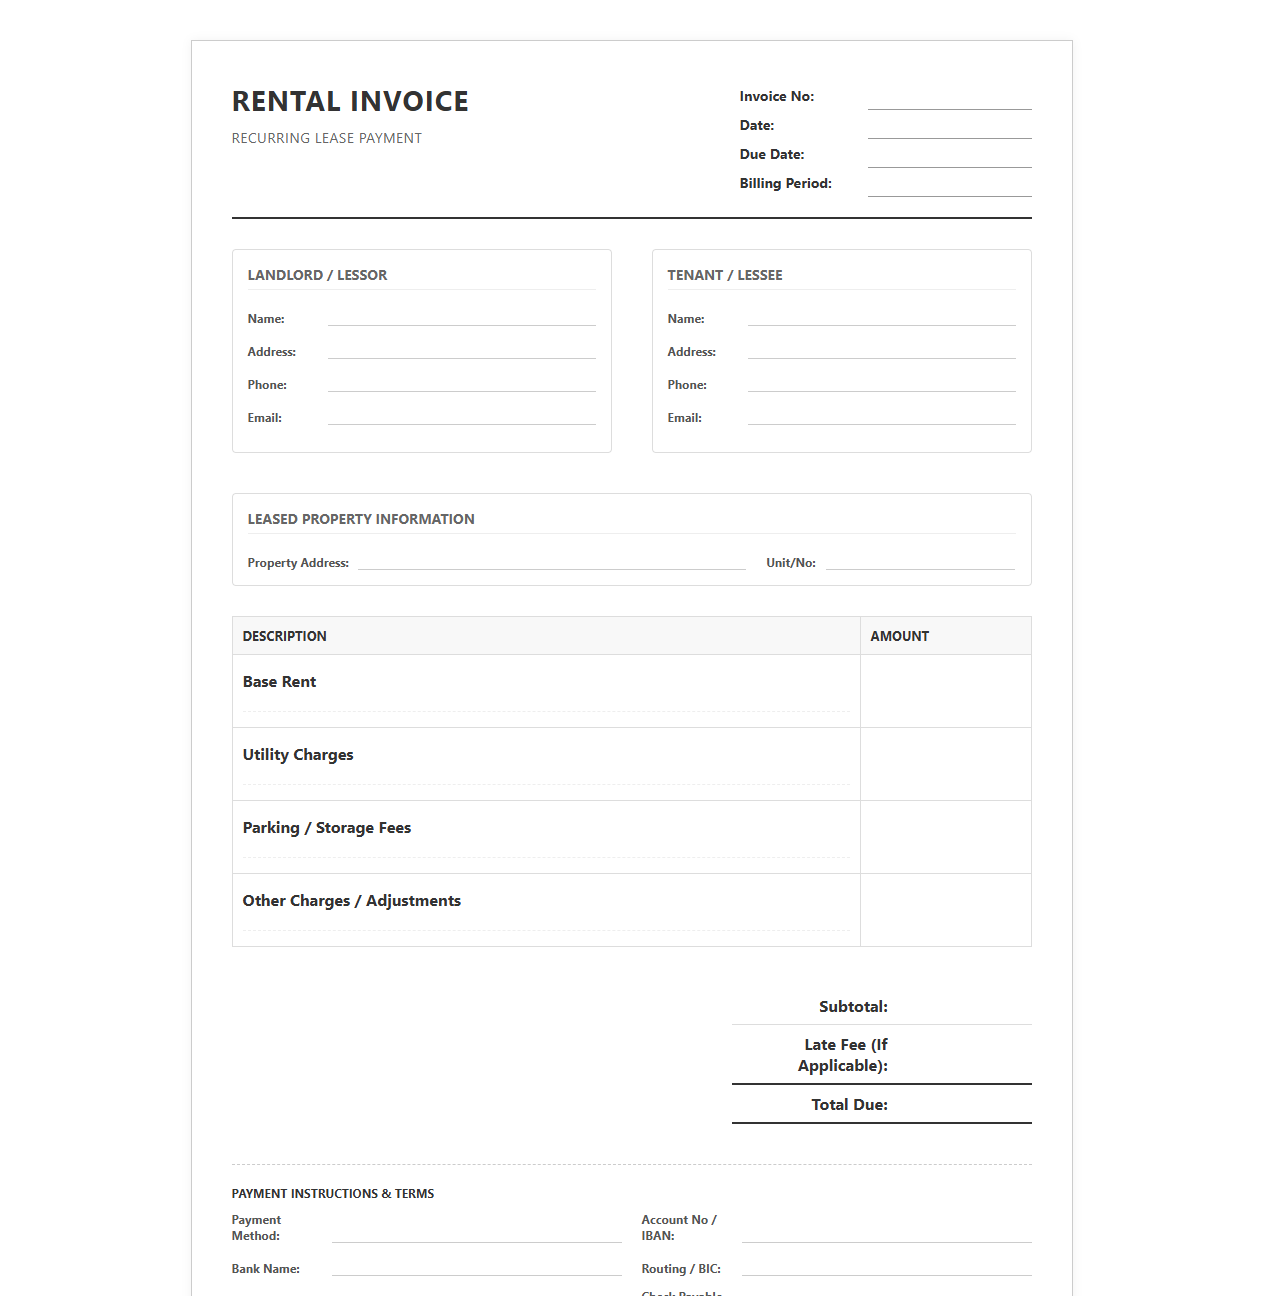This screenshot has width=1263, height=1296.
Task: Click the LEASED PROPERTY INFORMATION heading
Action: tap(361, 519)
